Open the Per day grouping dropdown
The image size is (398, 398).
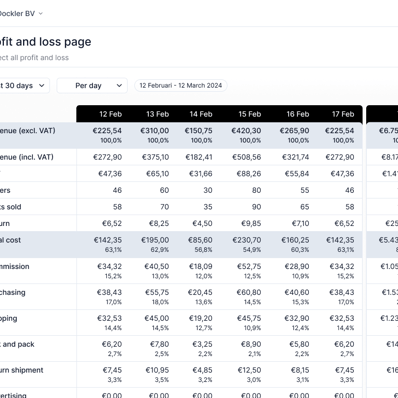[92, 86]
